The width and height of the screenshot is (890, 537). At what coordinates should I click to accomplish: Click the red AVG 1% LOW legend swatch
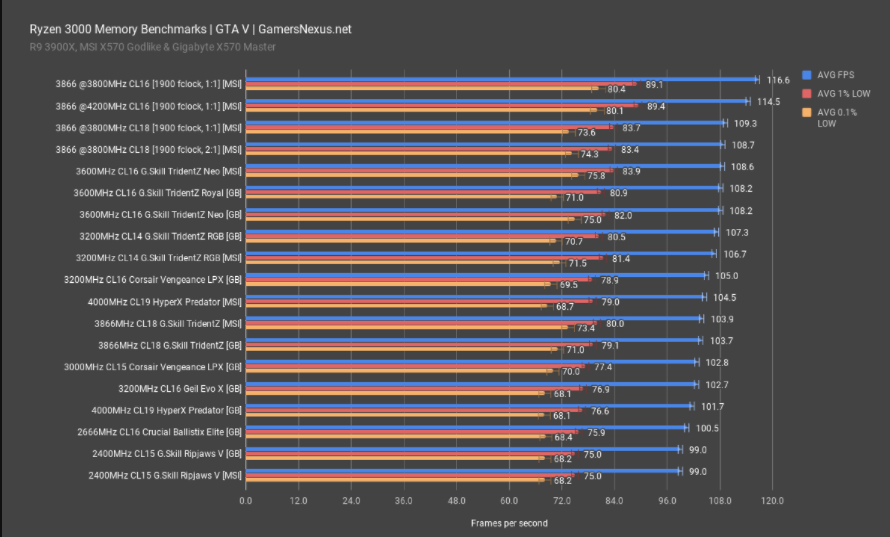pos(805,93)
